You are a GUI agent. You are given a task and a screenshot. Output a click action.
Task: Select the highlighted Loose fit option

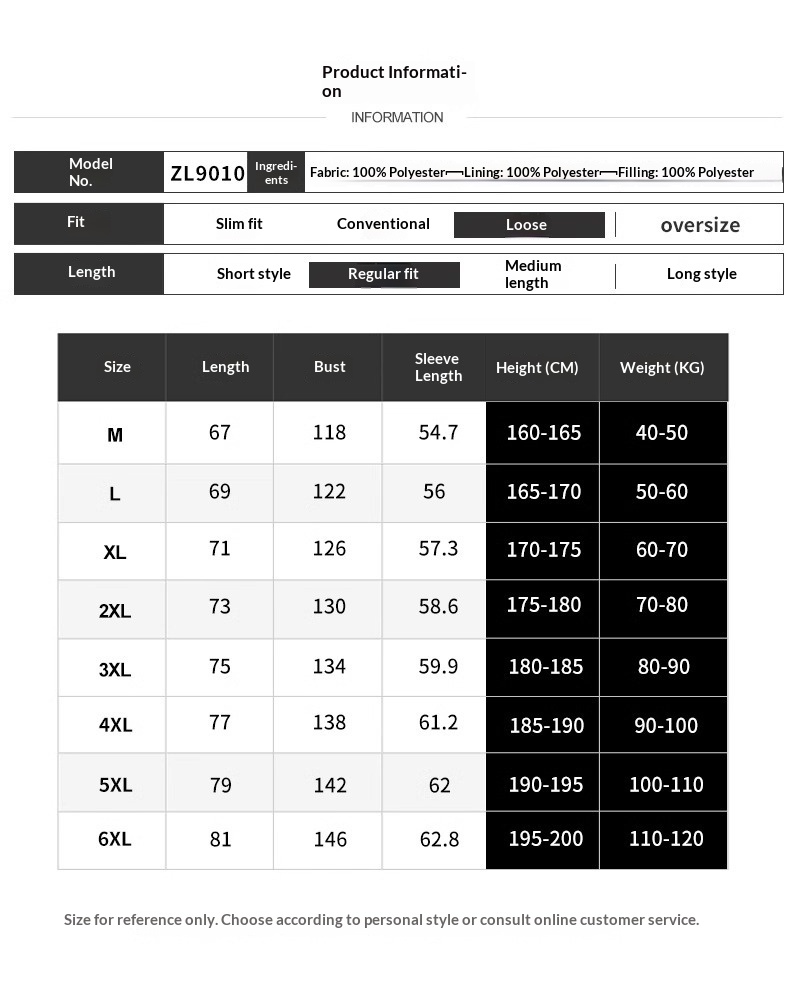(528, 225)
